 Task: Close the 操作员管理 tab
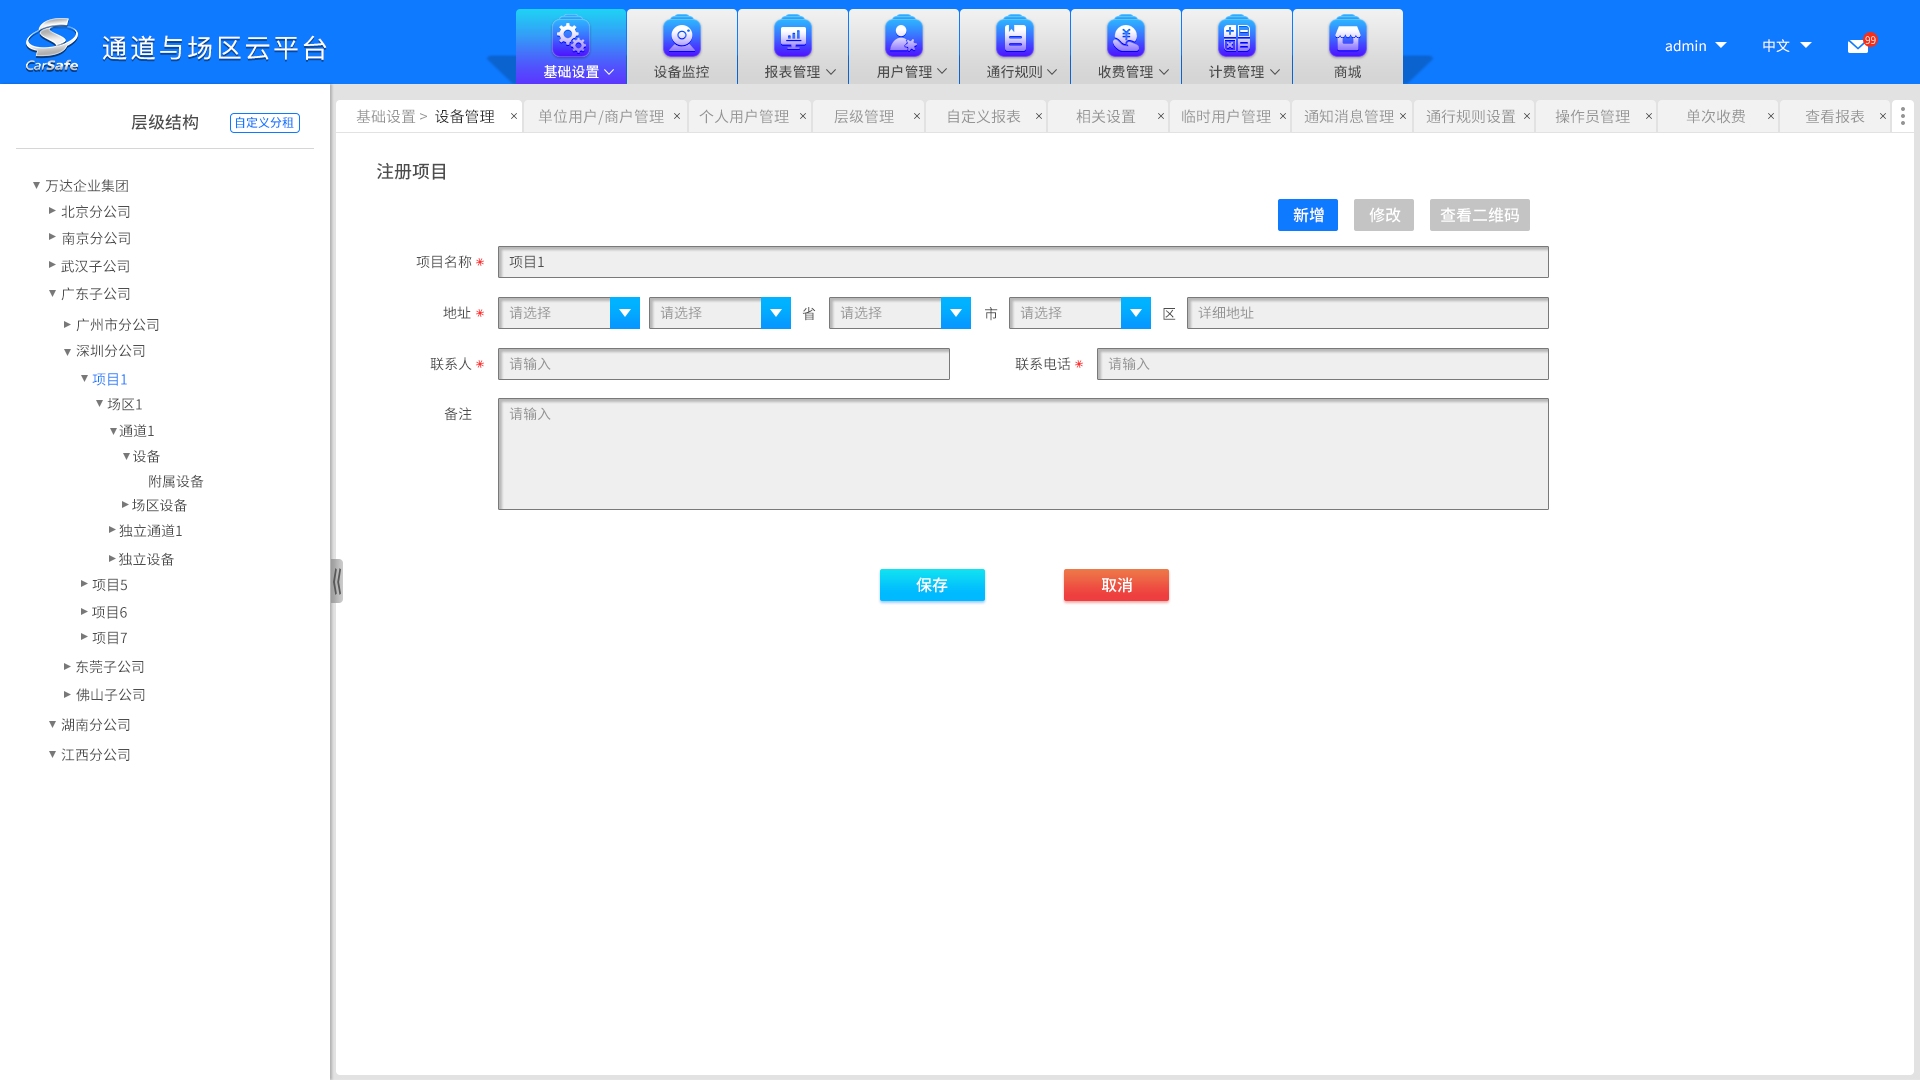[x=1649, y=116]
